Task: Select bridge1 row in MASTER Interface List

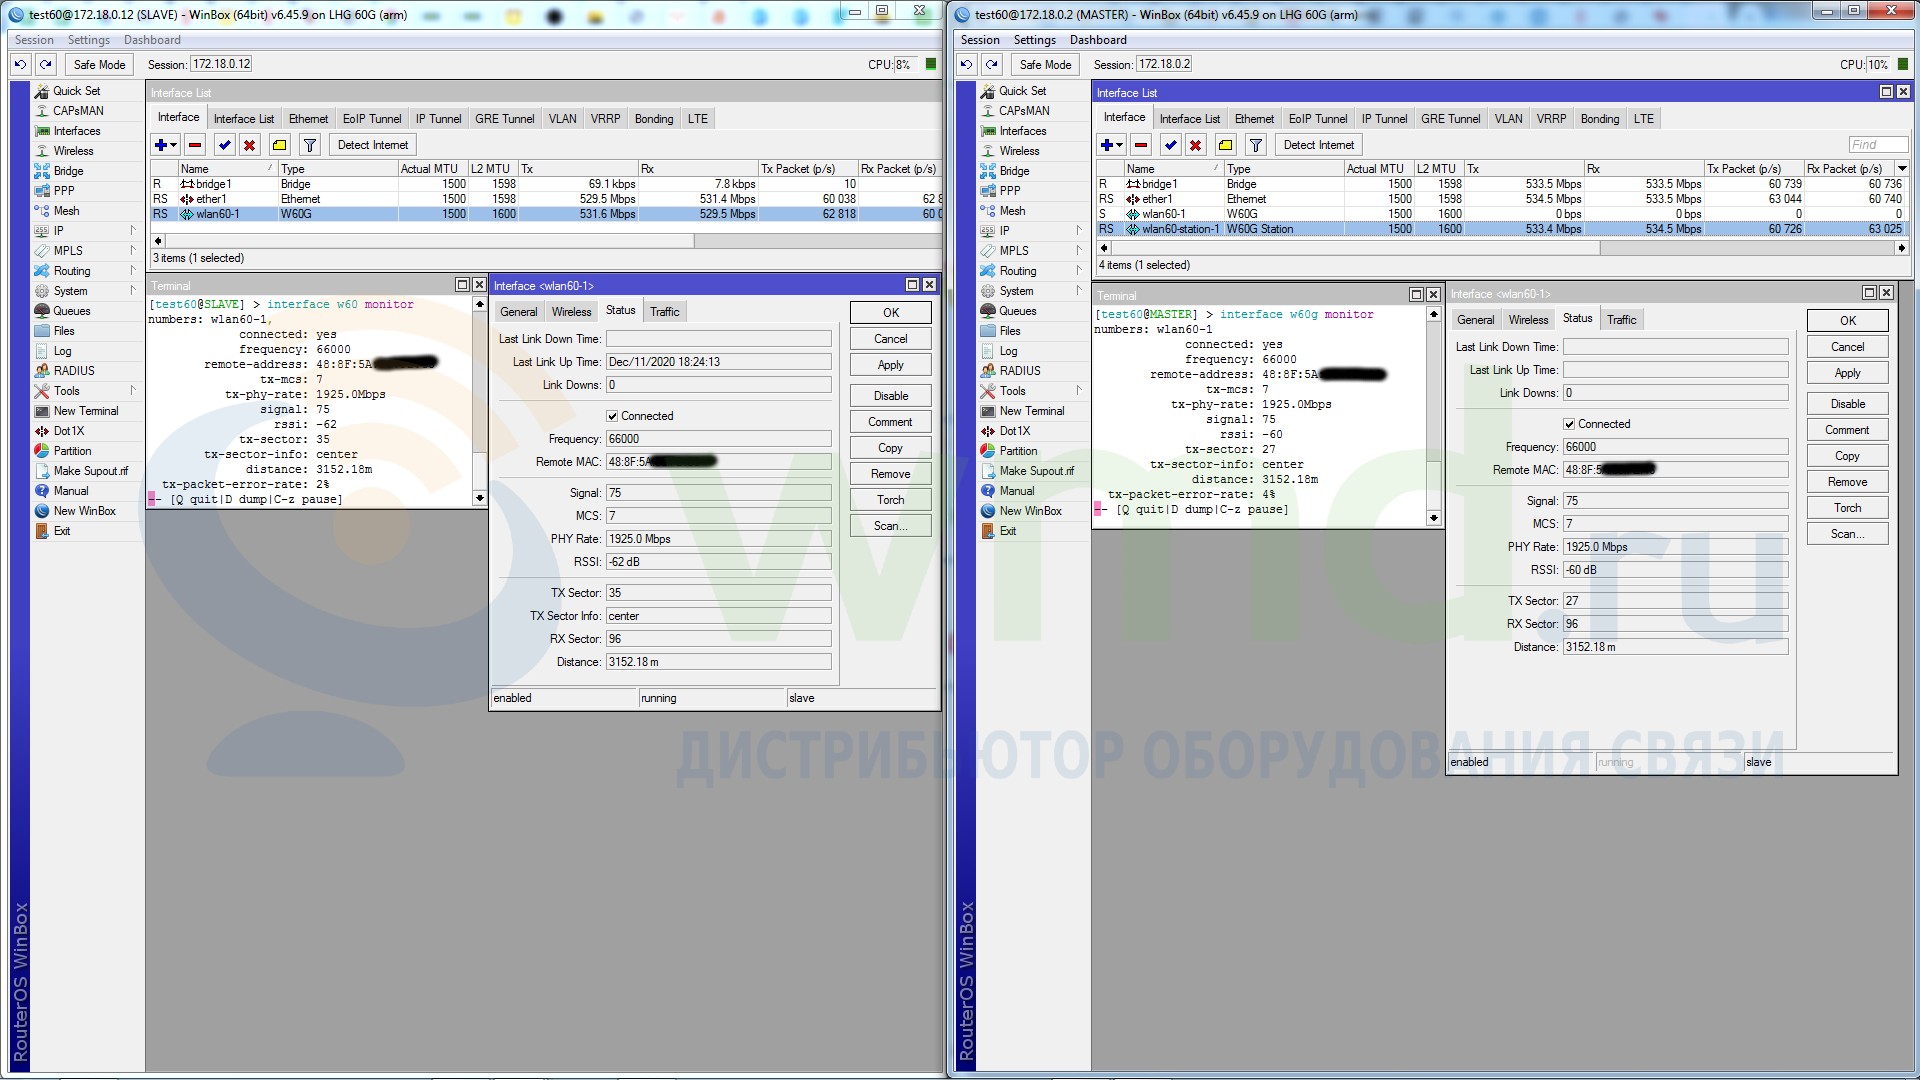Action: coord(1502,184)
